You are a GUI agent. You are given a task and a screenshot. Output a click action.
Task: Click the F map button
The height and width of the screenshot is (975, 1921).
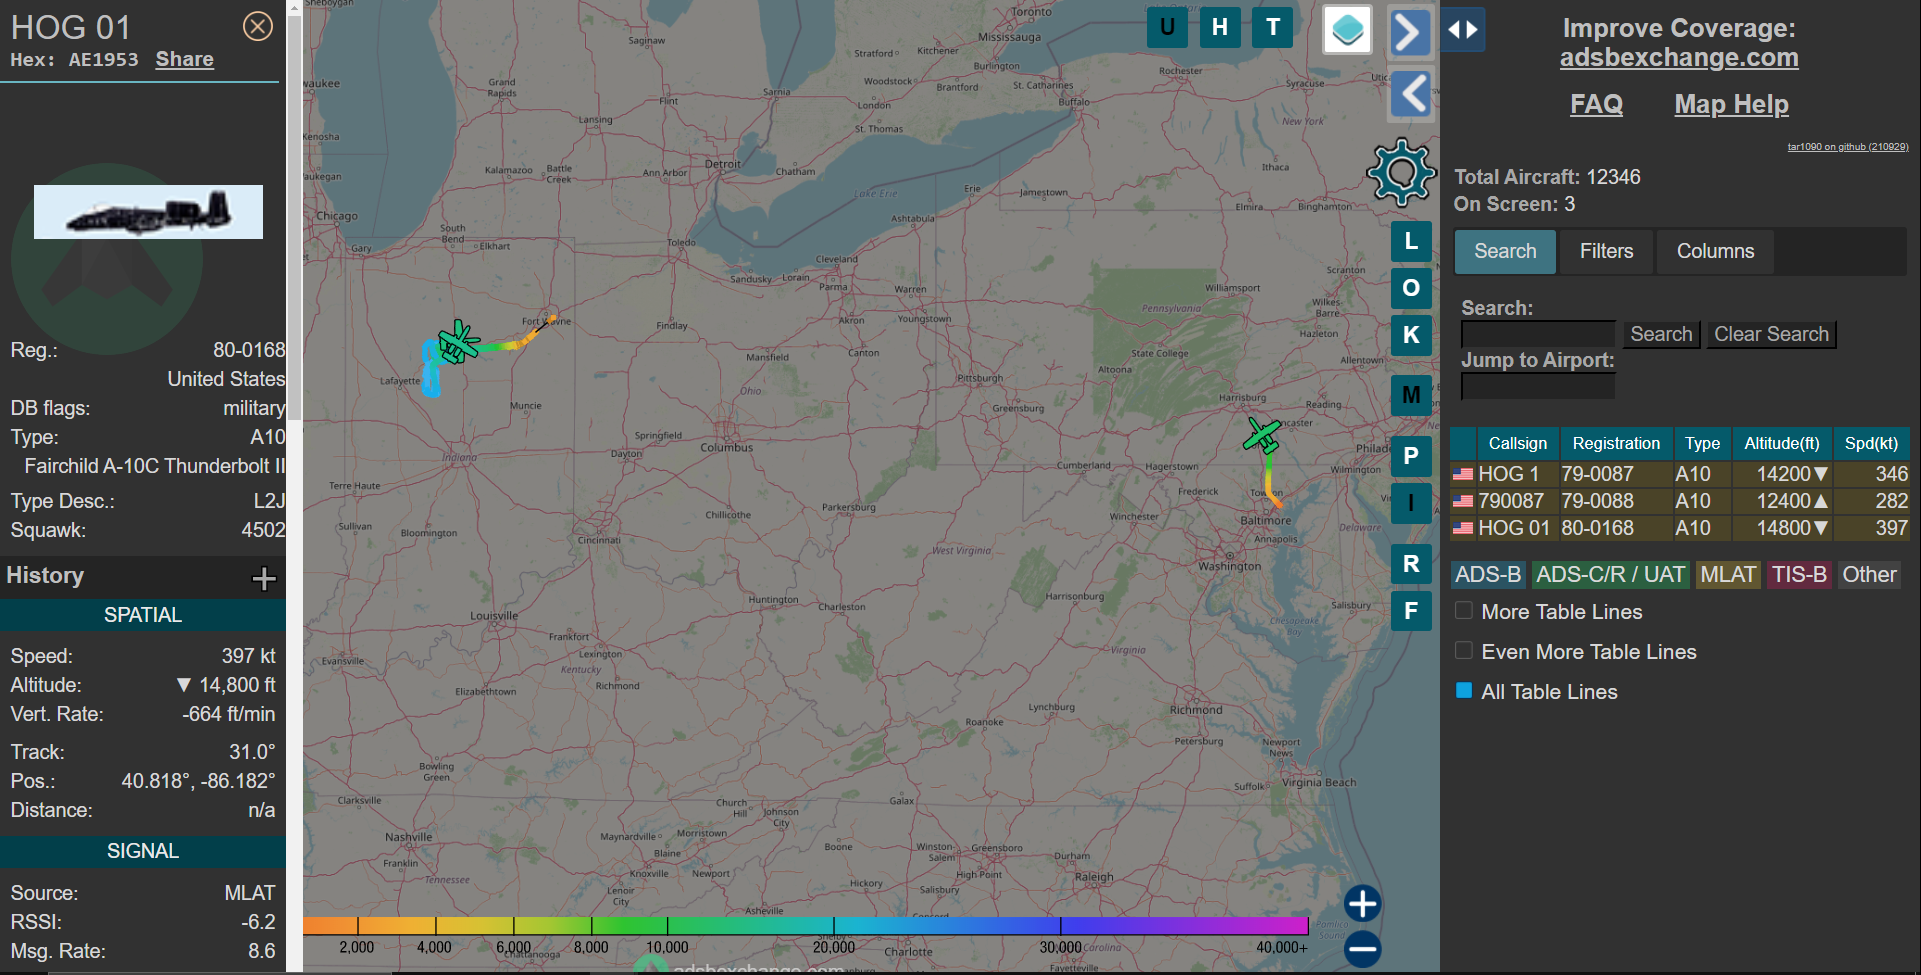(x=1411, y=611)
